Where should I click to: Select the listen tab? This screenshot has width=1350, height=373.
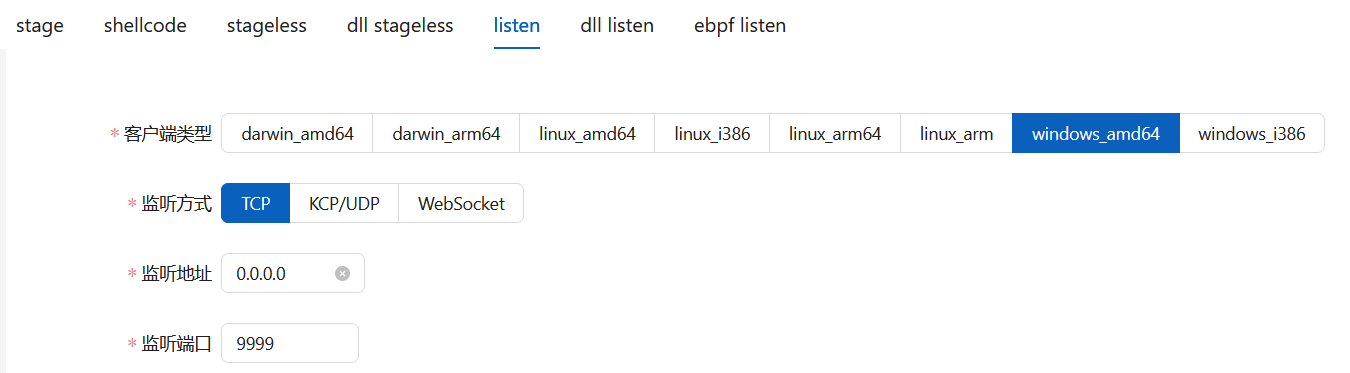point(517,25)
